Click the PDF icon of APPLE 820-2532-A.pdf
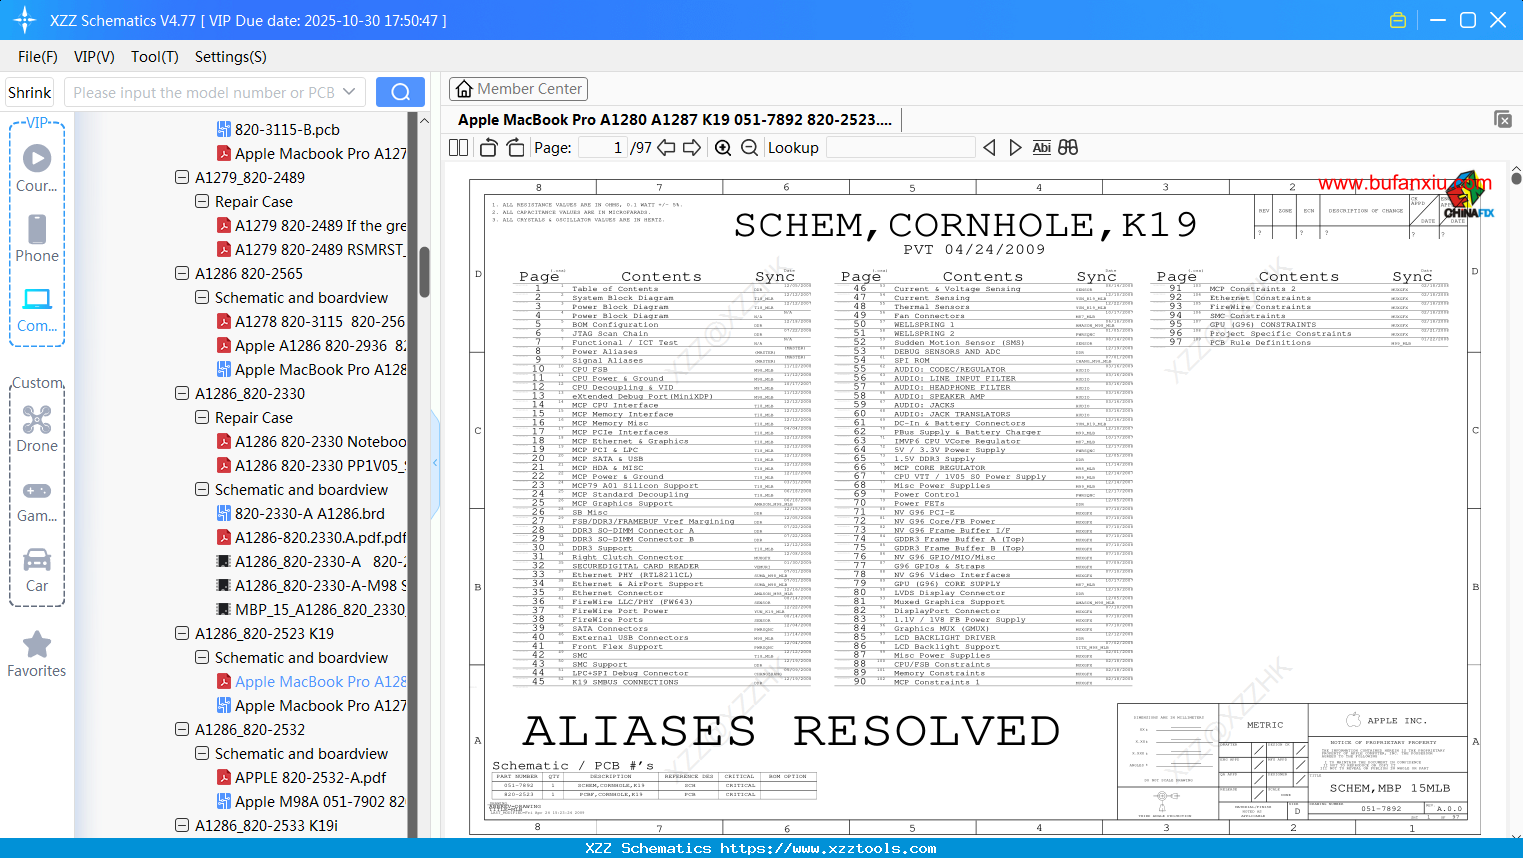The width and height of the screenshot is (1523, 858). coord(224,777)
